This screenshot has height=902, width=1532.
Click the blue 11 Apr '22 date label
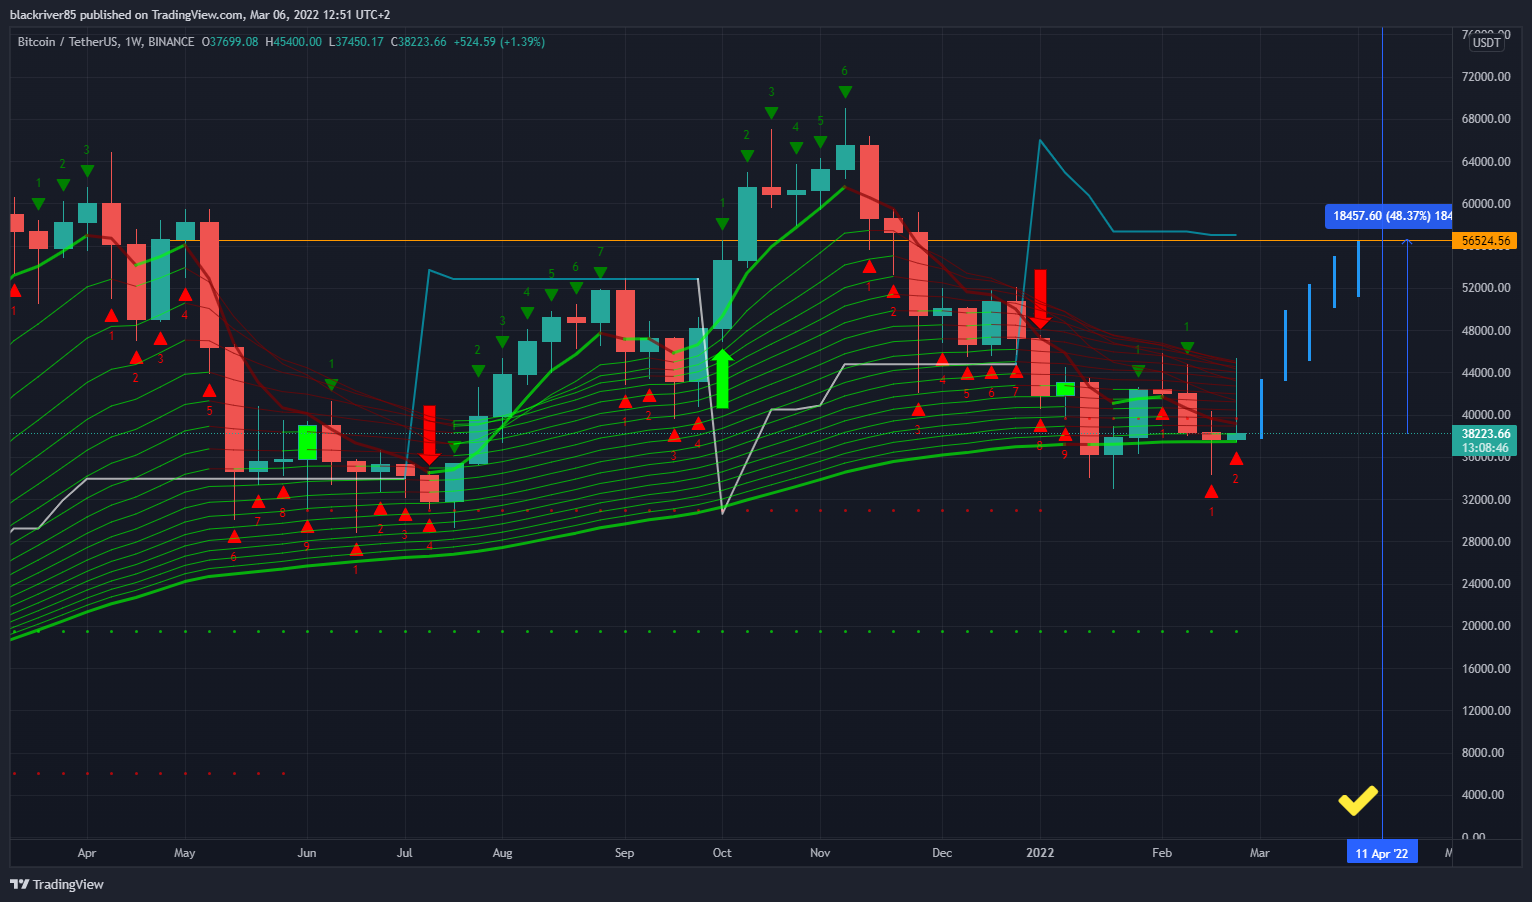tap(1381, 853)
